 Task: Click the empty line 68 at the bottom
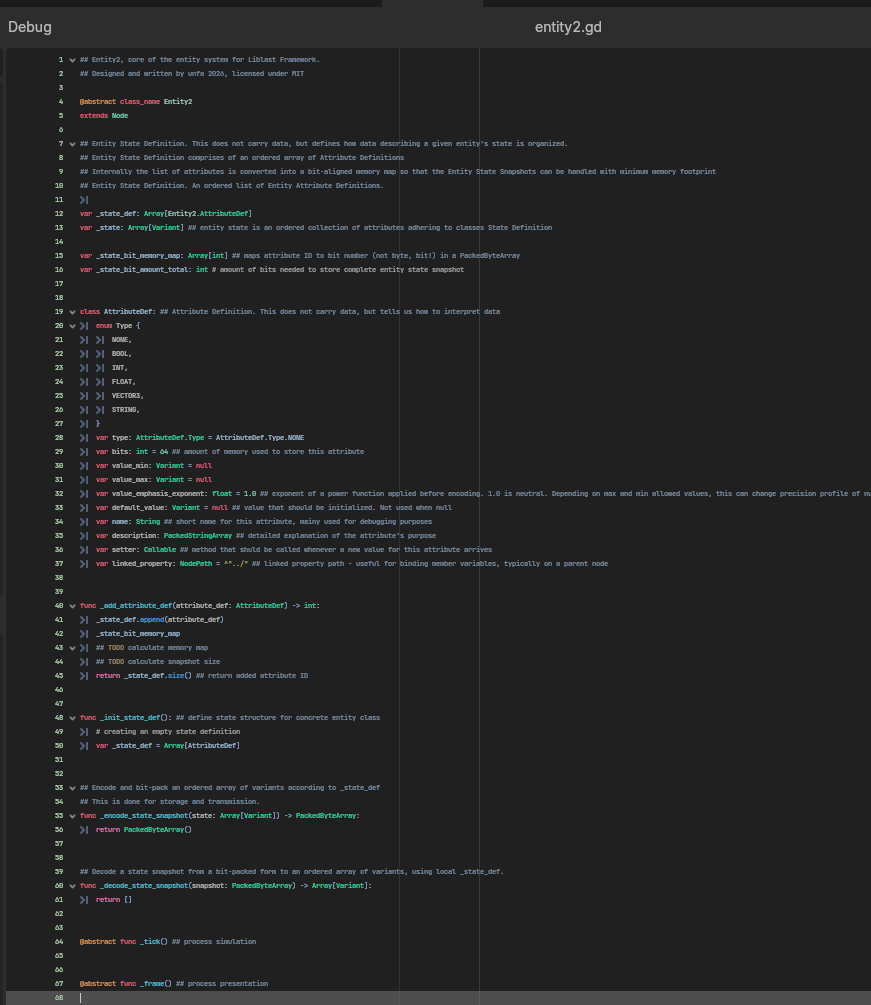[436, 997]
